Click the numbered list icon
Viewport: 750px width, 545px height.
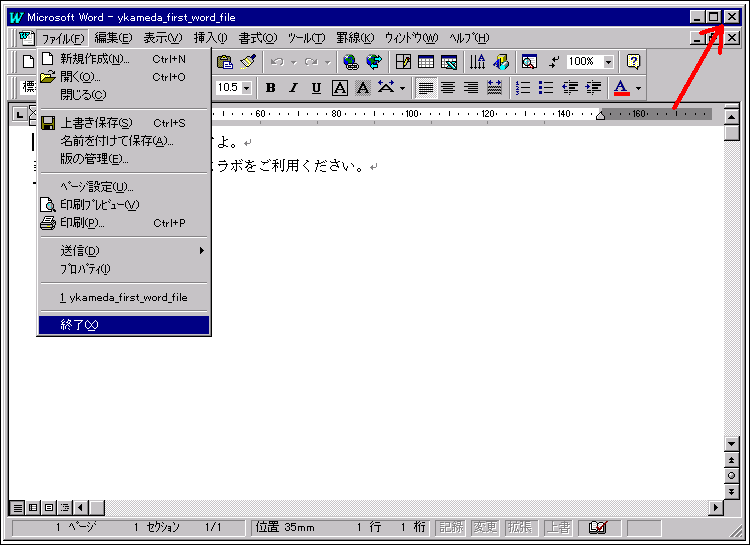click(523, 88)
